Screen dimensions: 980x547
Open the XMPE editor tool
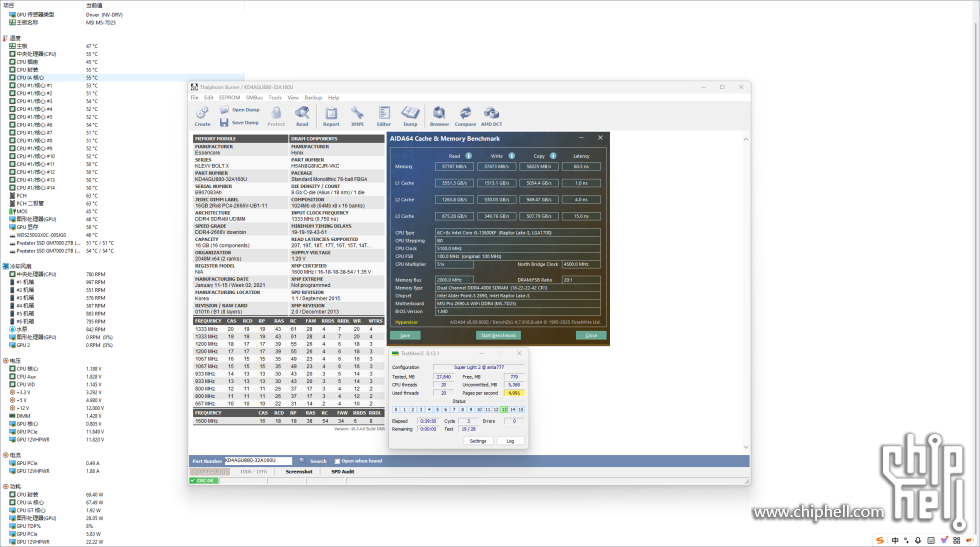click(x=358, y=116)
